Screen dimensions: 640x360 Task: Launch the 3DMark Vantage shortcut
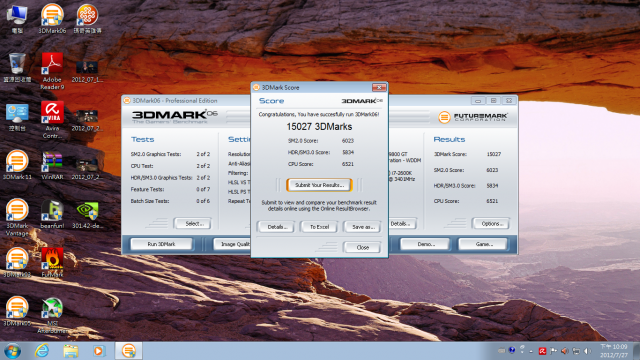pos(17,217)
